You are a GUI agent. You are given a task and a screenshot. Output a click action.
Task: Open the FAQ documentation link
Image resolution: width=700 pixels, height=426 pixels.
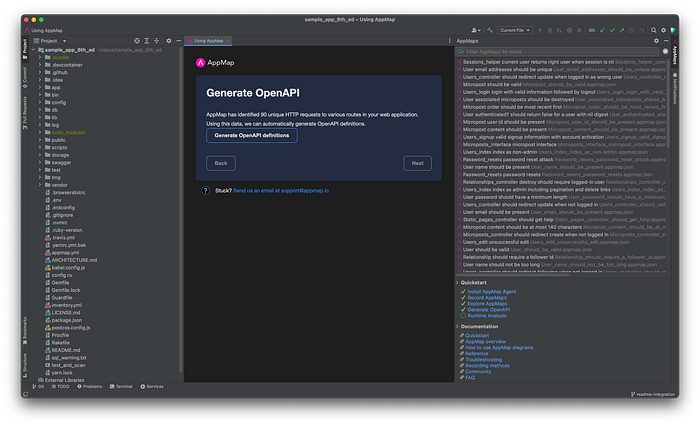[x=470, y=378]
